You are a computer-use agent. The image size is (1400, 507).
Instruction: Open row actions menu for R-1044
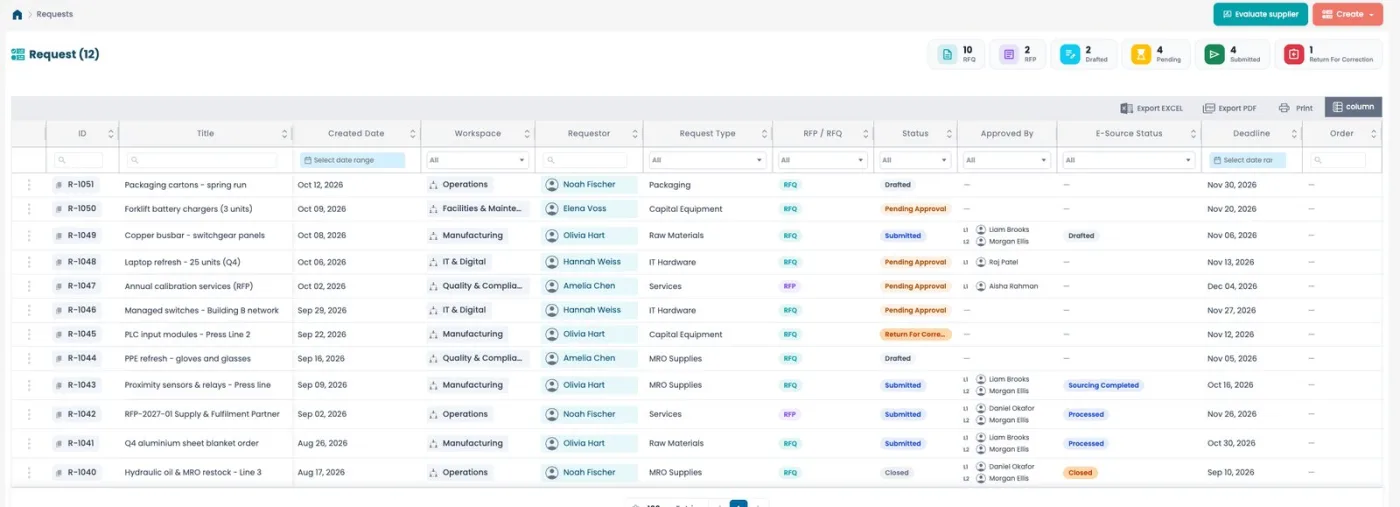[x=29, y=358]
